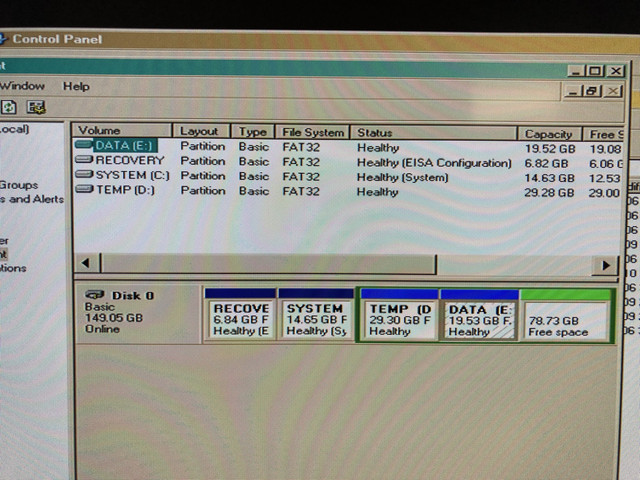
Task: Click Partition cell in the TEMP (D:) row
Action: [203, 191]
